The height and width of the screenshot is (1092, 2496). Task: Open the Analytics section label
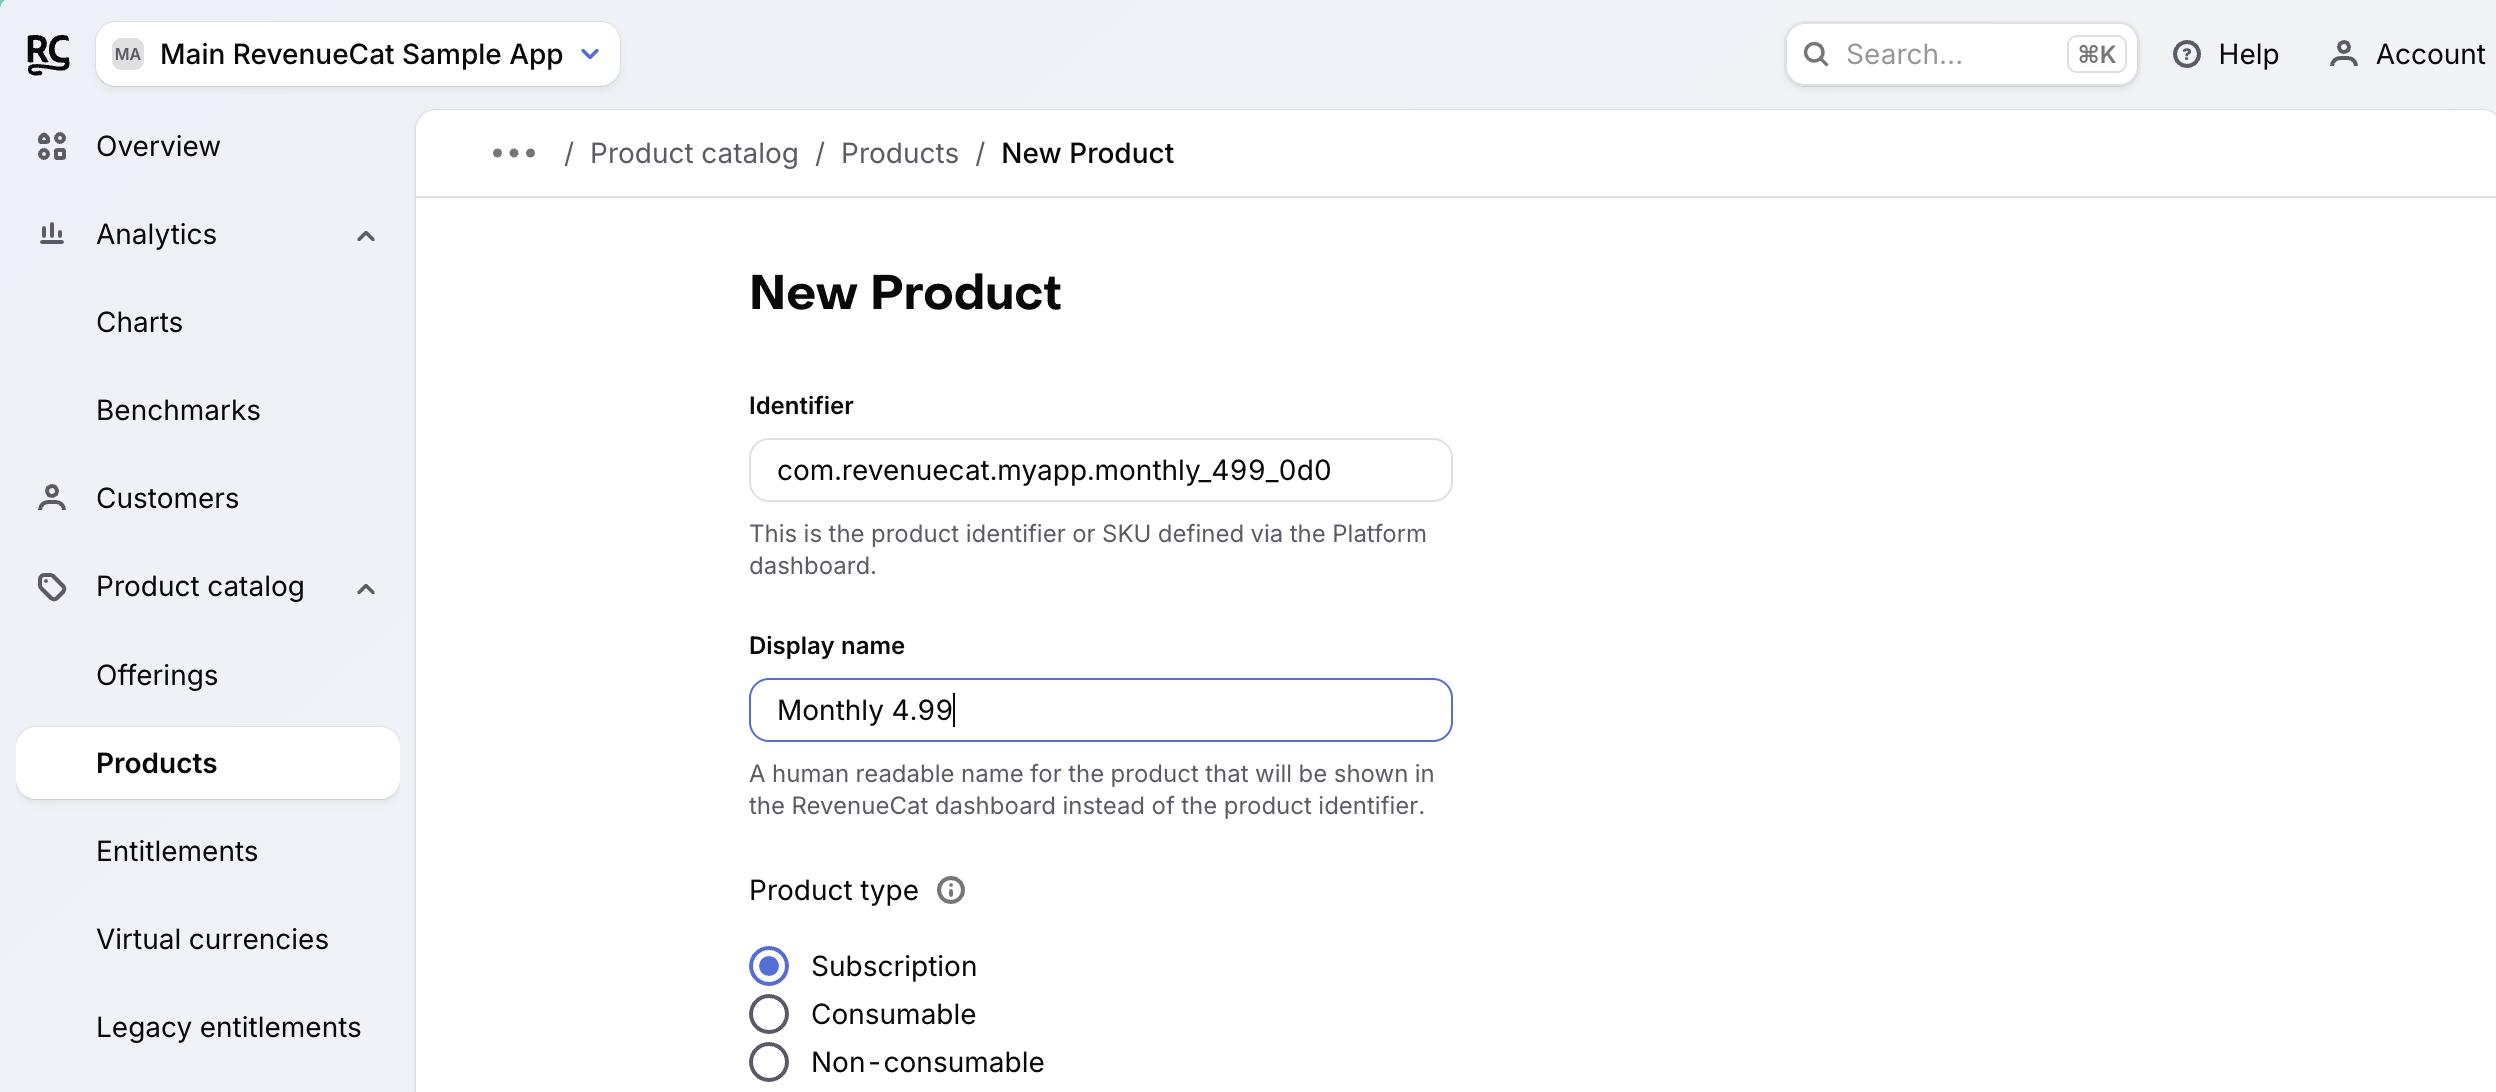coord(156,234)
